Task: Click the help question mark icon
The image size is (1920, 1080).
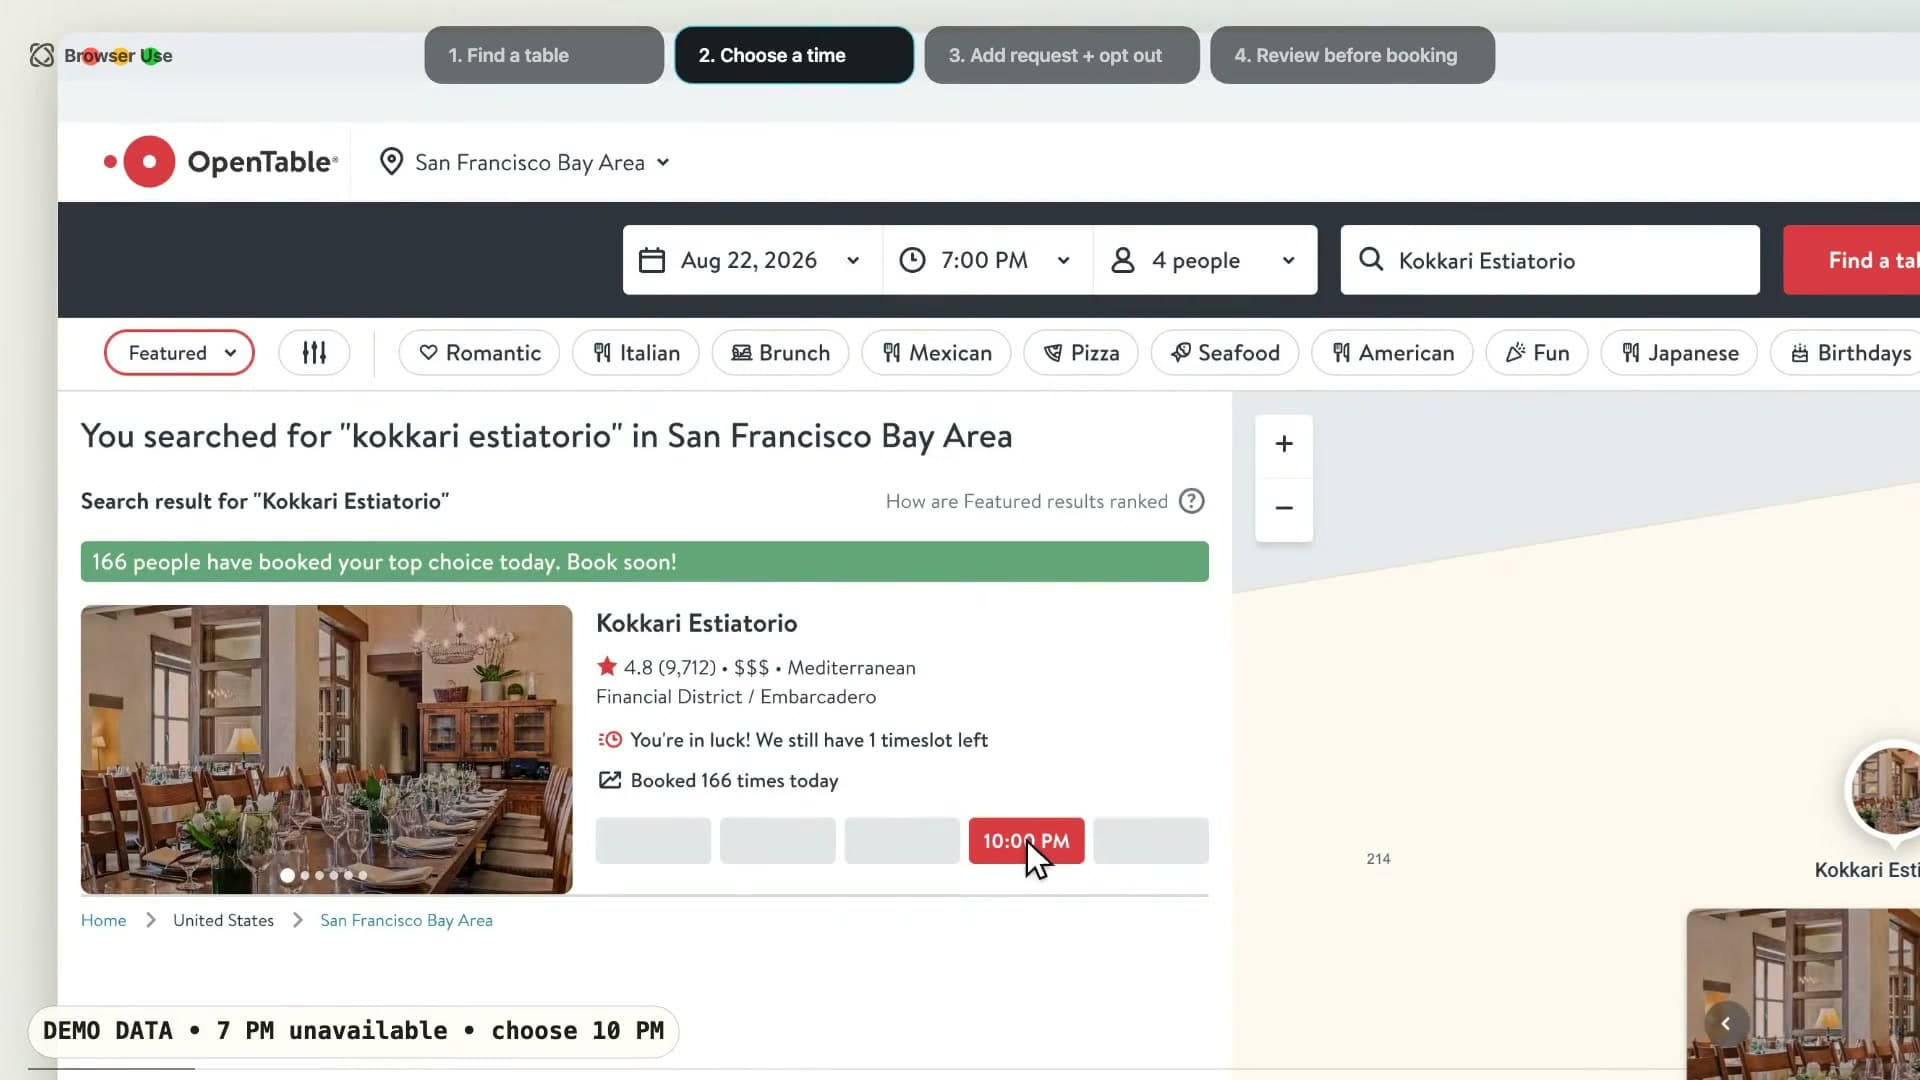Action: point(1191,501)
